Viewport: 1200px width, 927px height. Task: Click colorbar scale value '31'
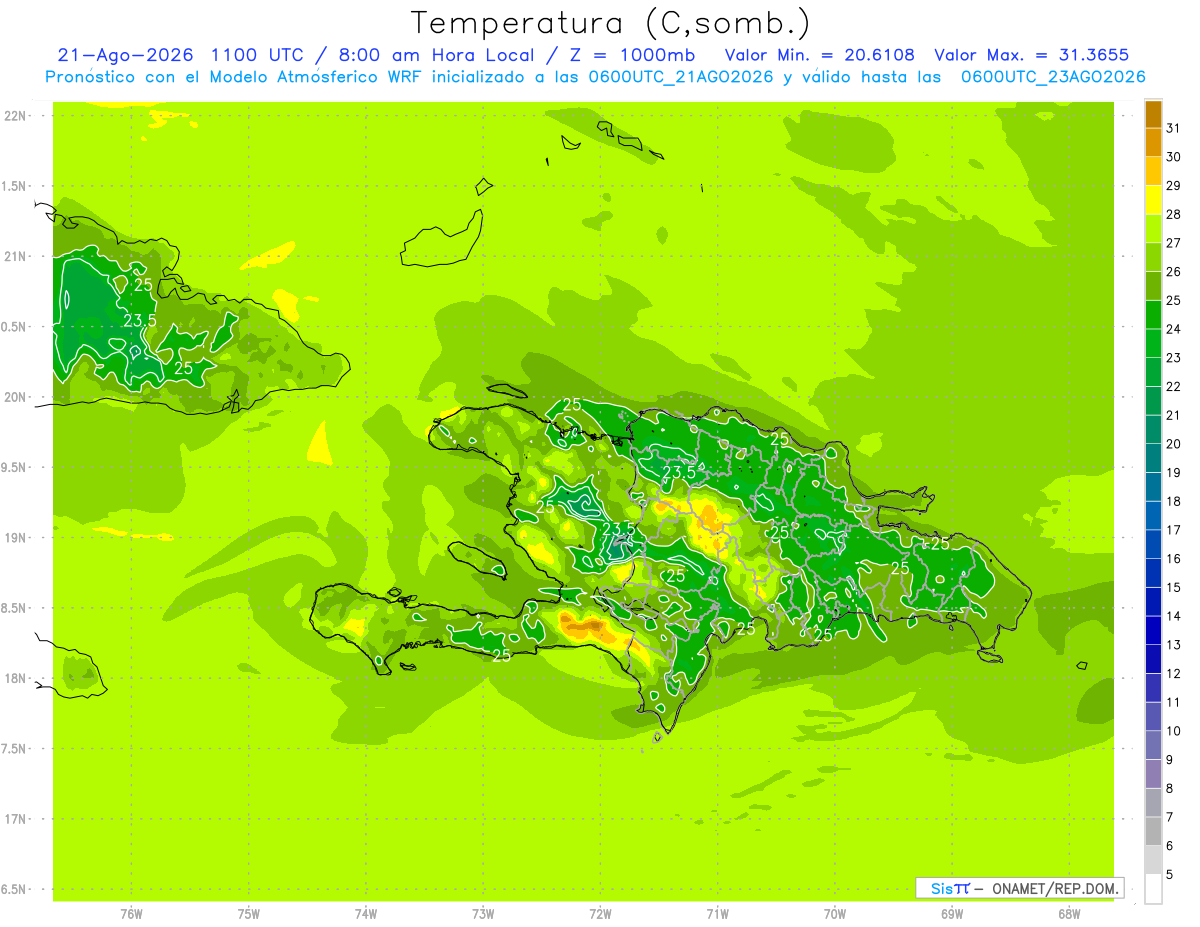pos(1173,128)
